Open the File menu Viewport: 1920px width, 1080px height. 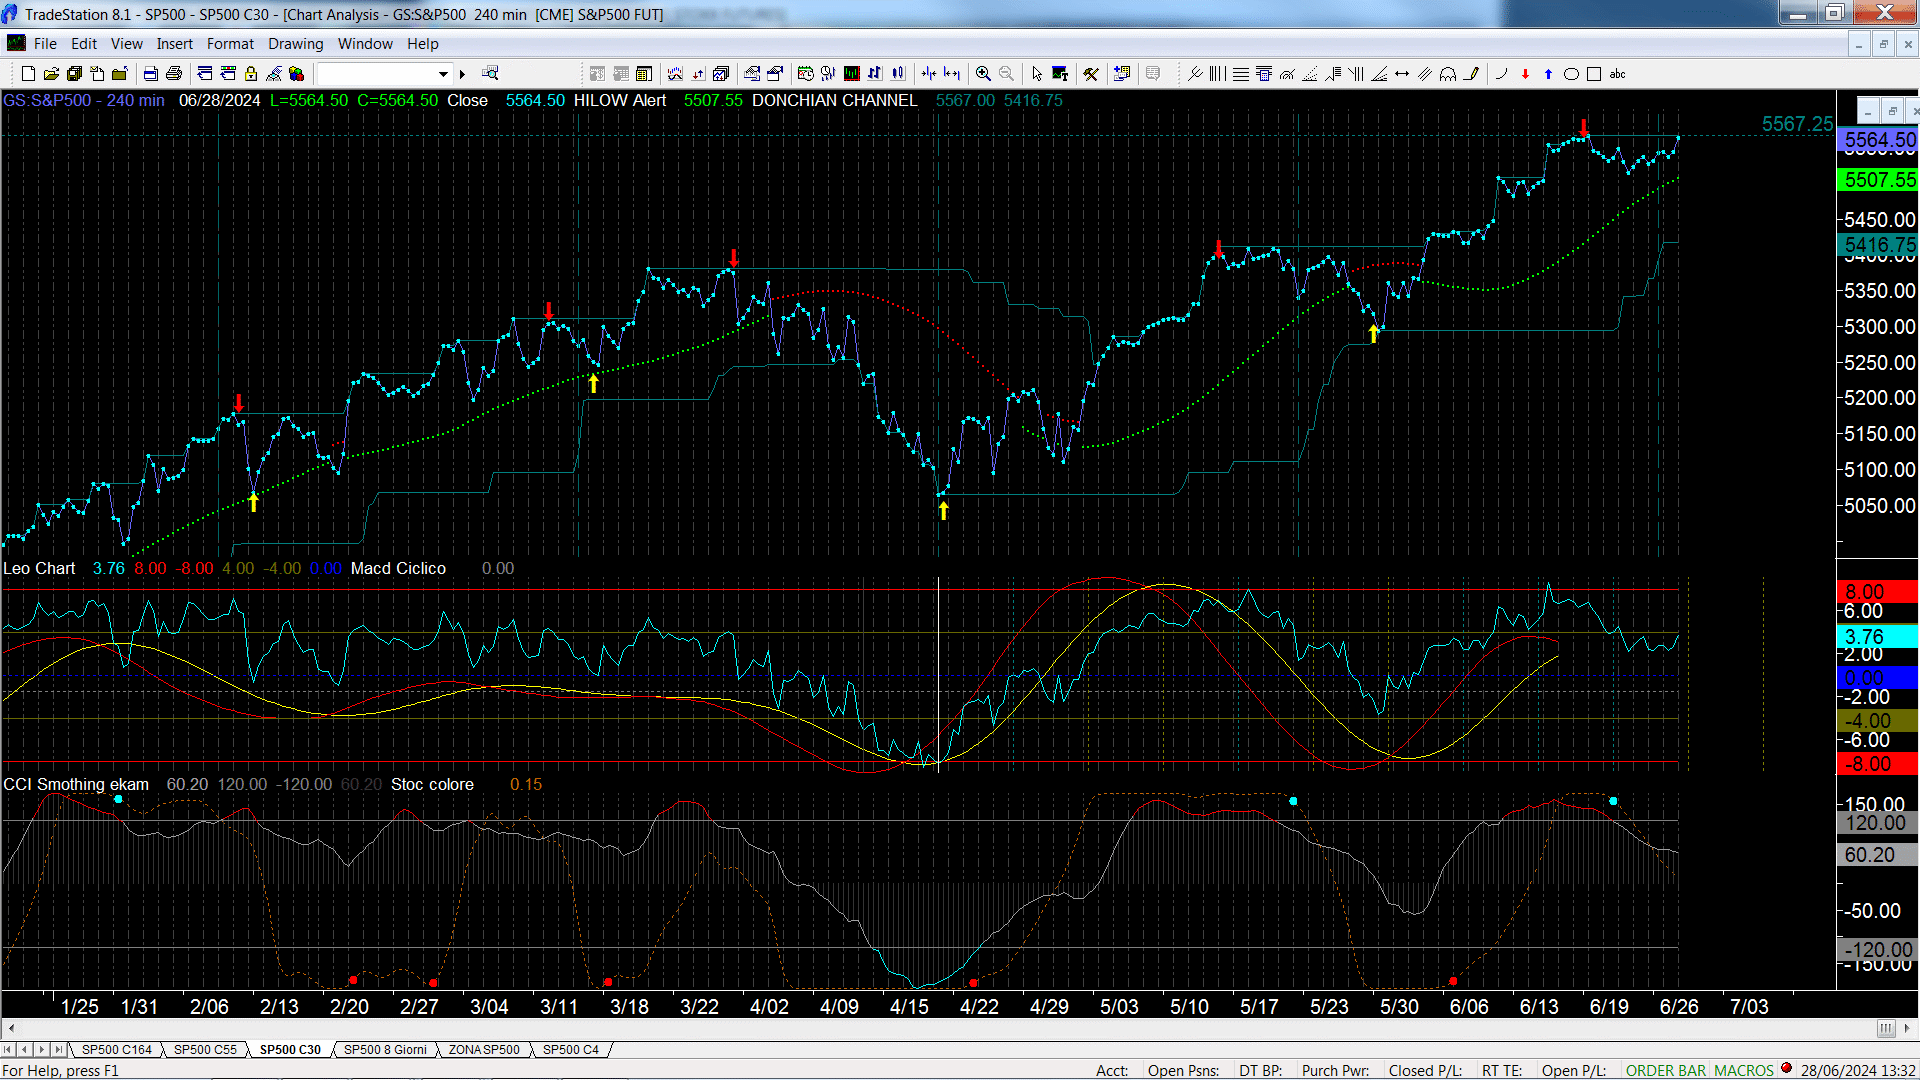coord(45,44)
